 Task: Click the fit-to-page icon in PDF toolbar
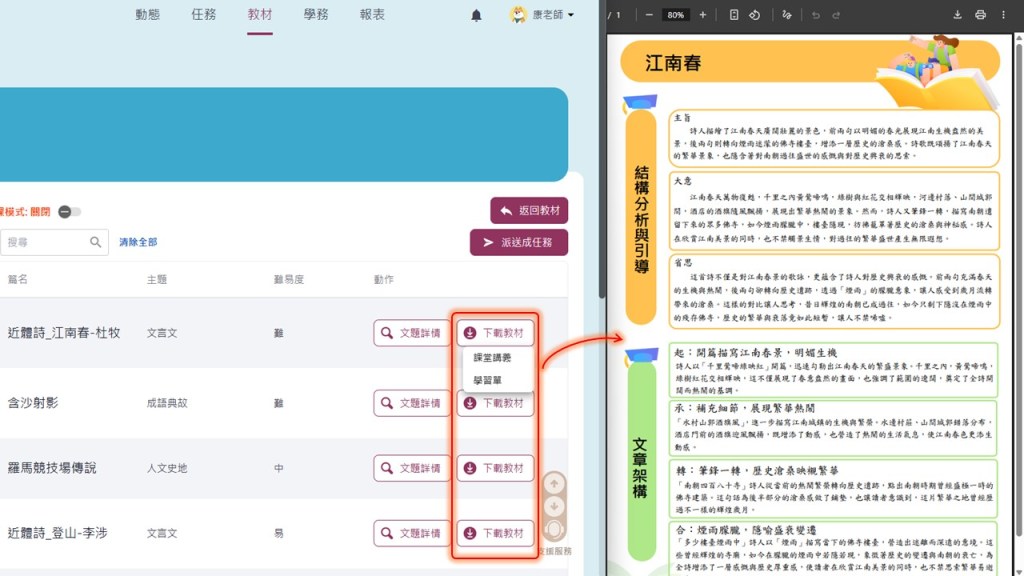(x=734, y=15)
